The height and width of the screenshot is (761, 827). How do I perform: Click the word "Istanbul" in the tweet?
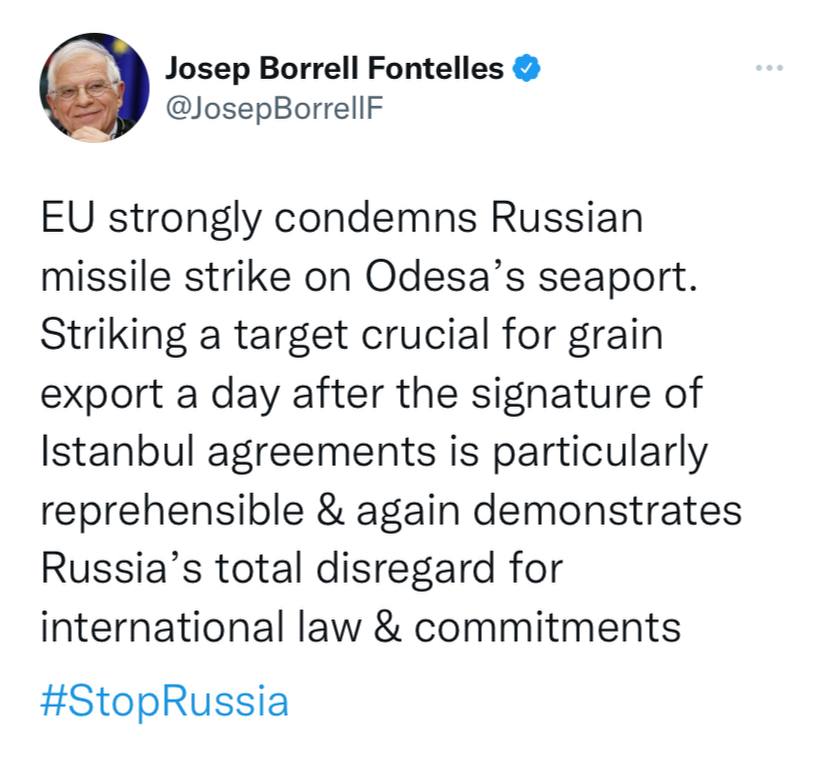point(106,452)
